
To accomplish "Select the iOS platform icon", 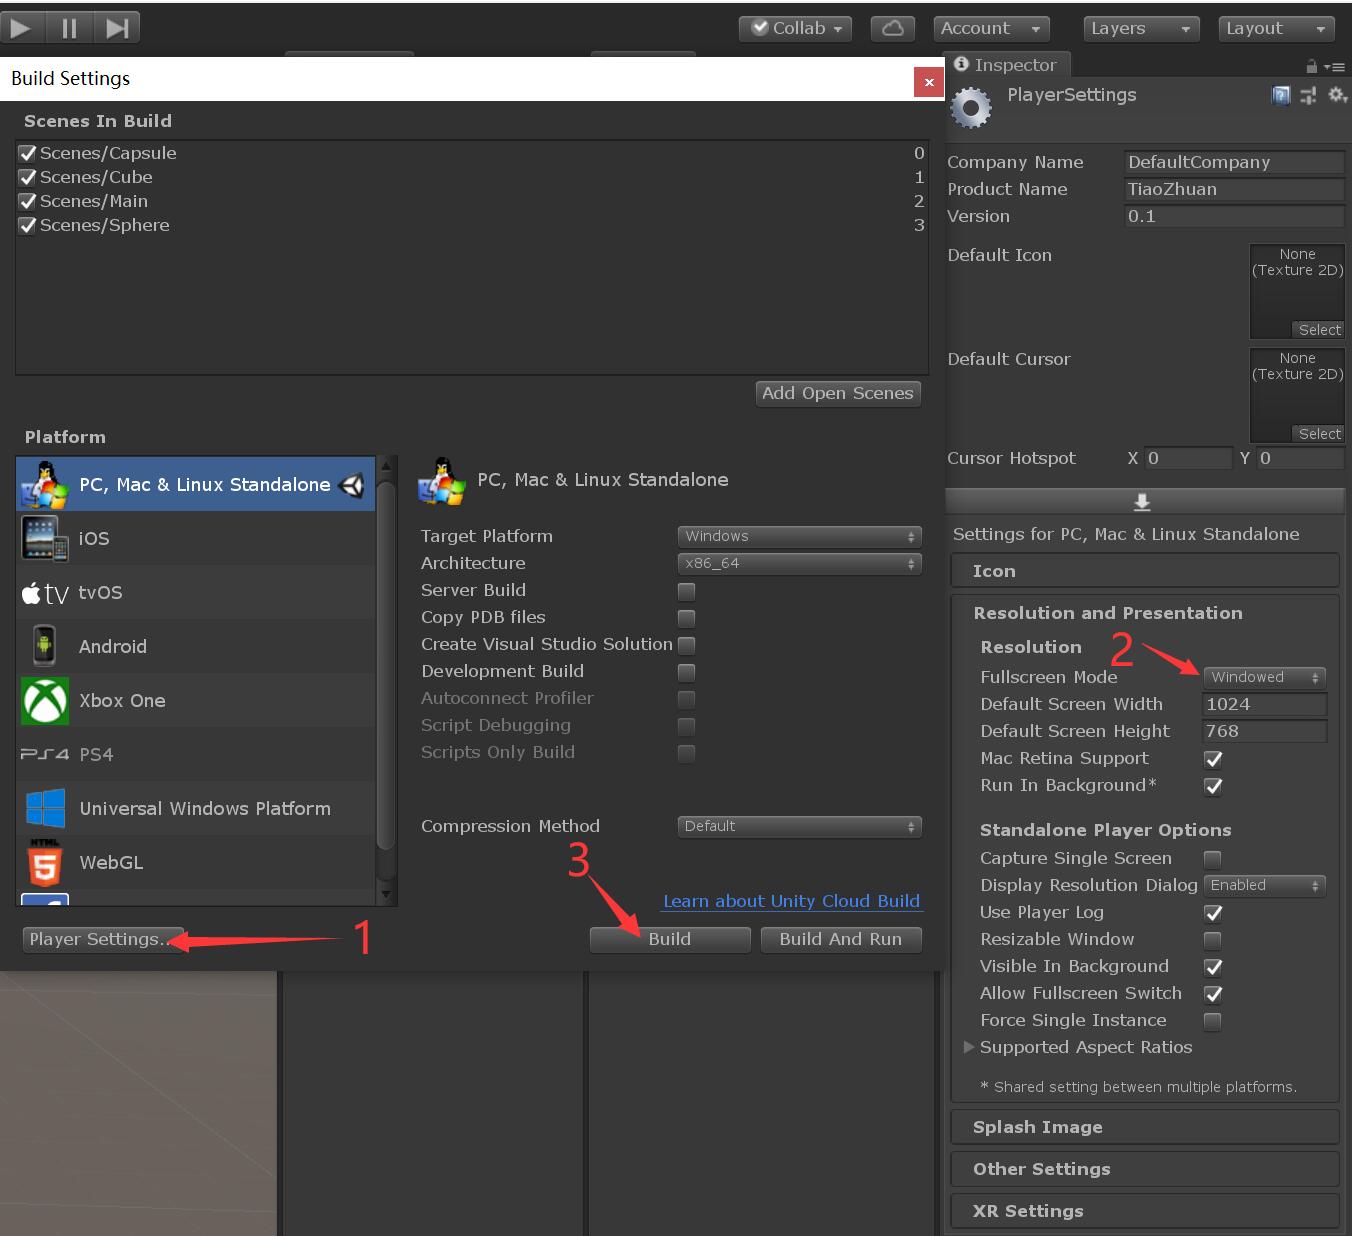I will point(45,538).
